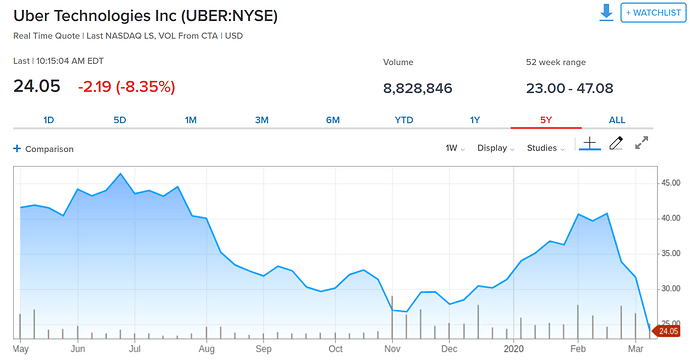The height and width of the screenshot is (360, 690).
Task: Click the Comparison link
Action: [49, 149]
